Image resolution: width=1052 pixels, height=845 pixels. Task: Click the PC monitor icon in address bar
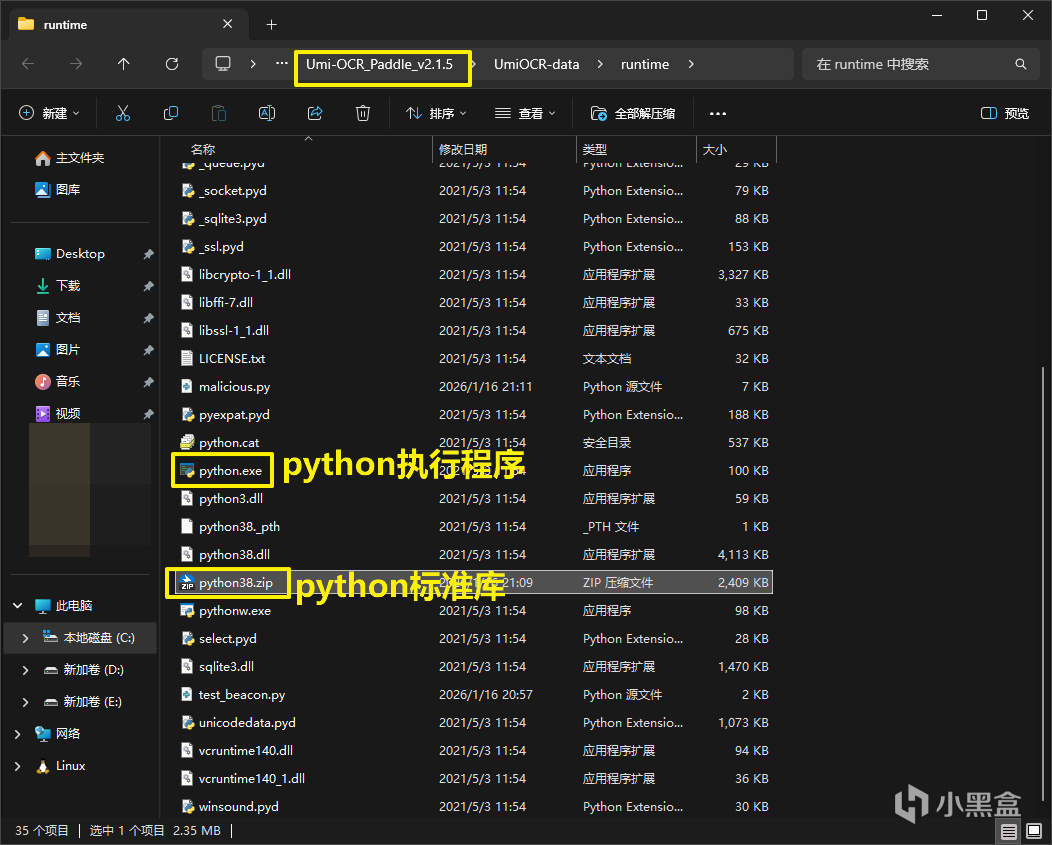click(x=223, y=64)
